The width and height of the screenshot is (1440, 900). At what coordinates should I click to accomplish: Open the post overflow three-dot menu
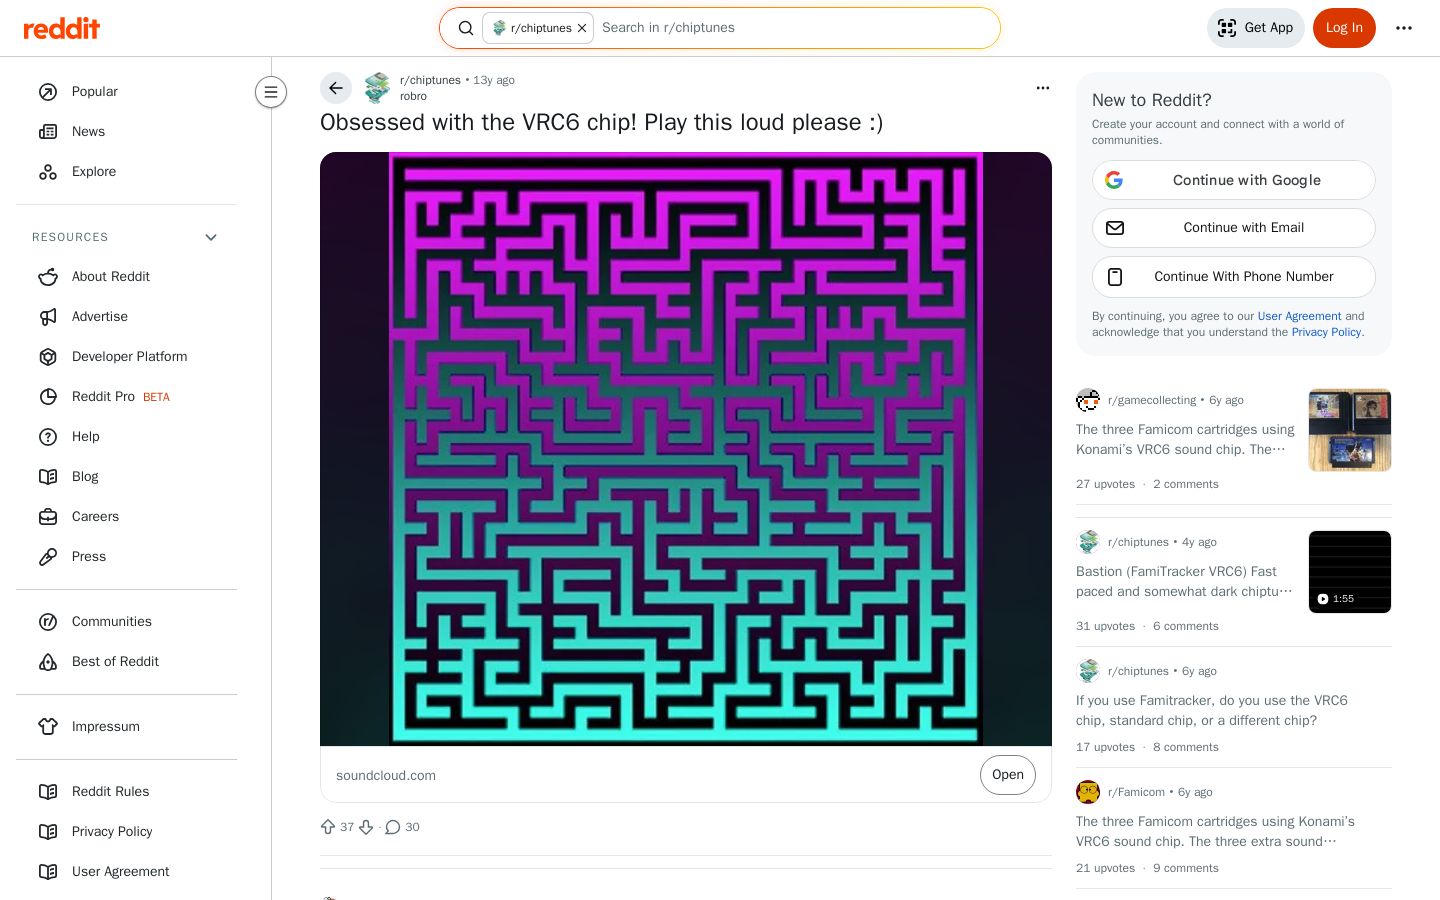pos(1043,88)
